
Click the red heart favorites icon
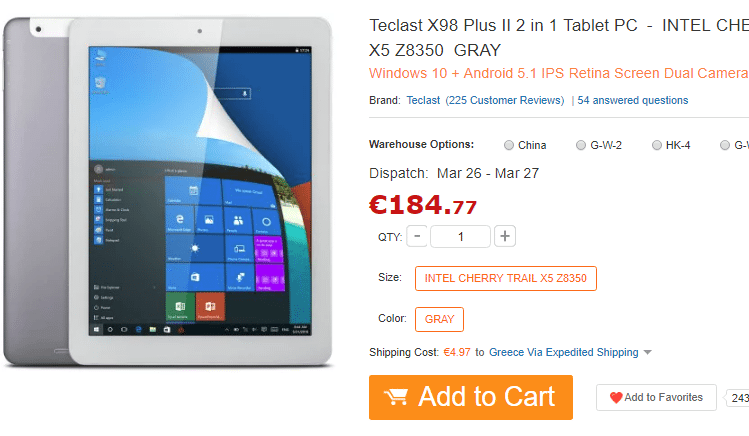(x=616, y=397)
